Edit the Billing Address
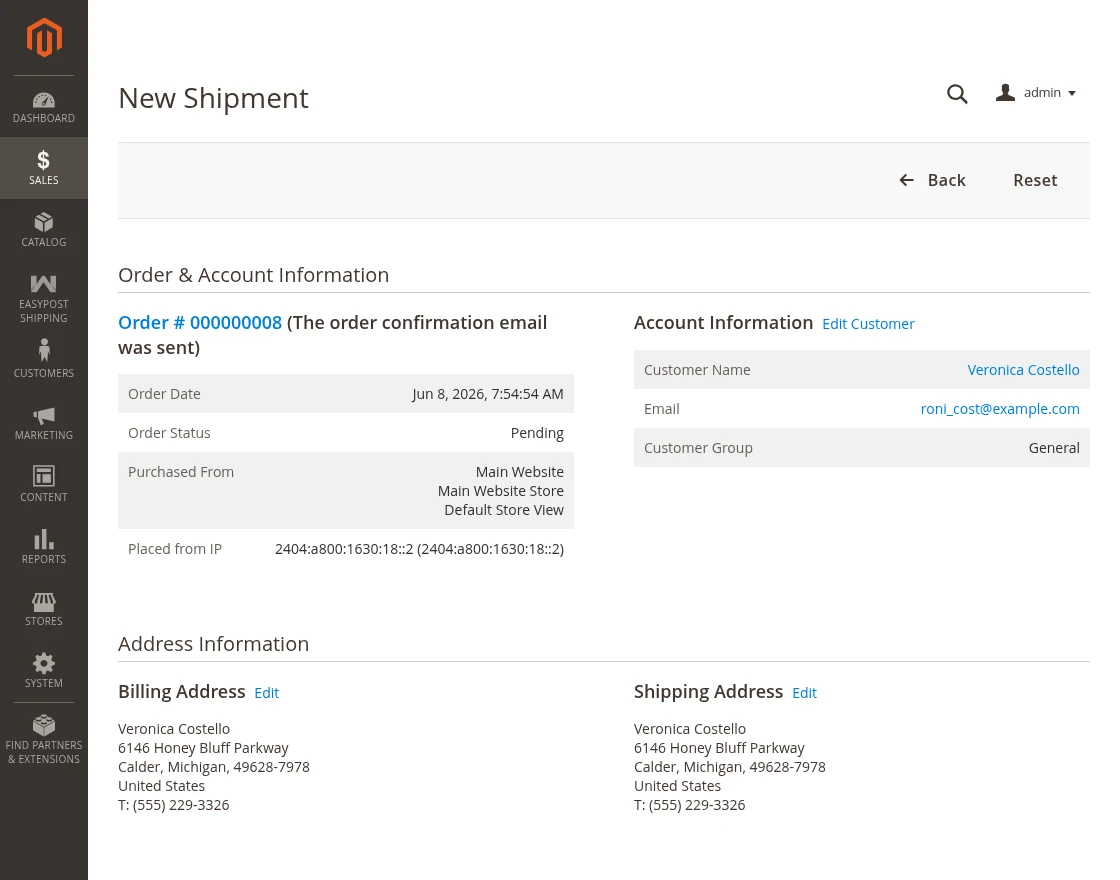 pos(266,693)
